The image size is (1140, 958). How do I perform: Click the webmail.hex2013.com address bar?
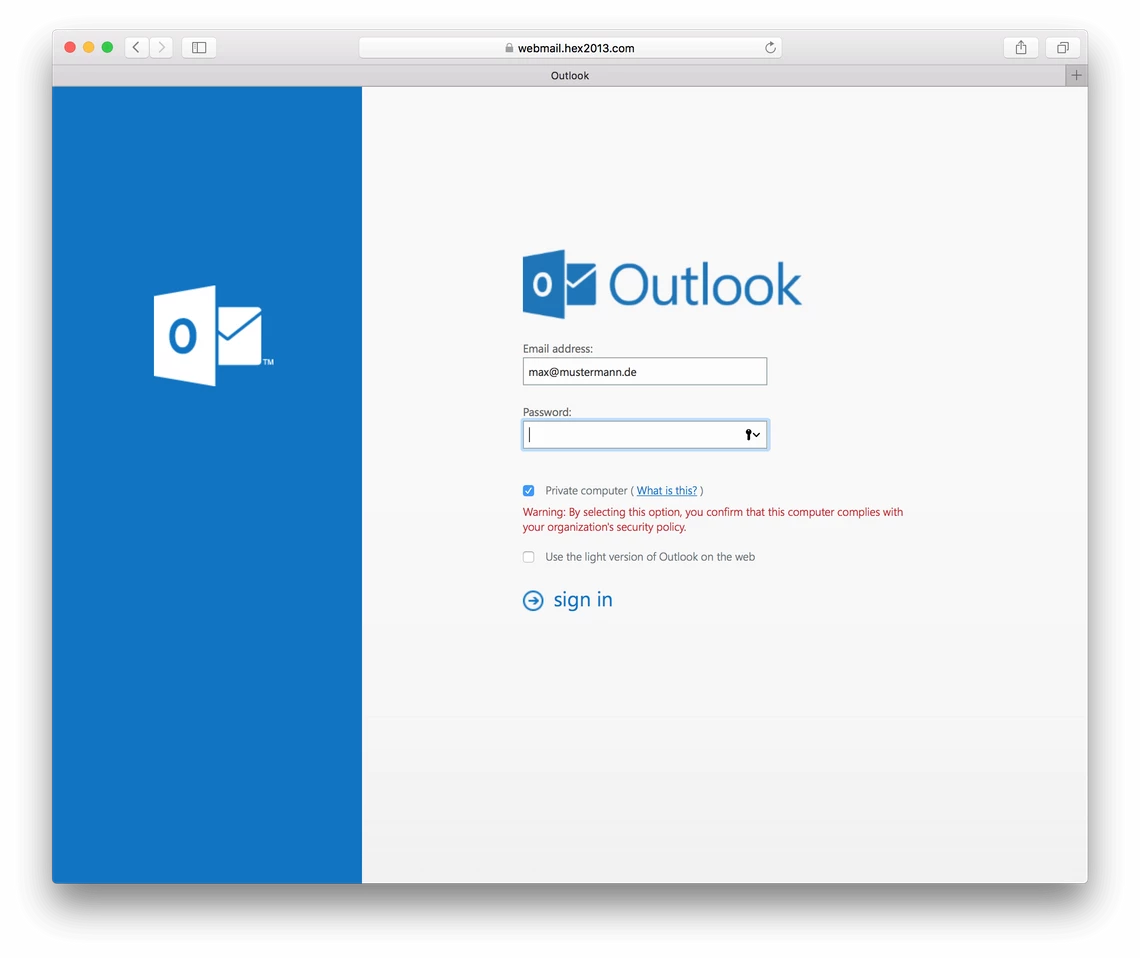coord(570,48)
